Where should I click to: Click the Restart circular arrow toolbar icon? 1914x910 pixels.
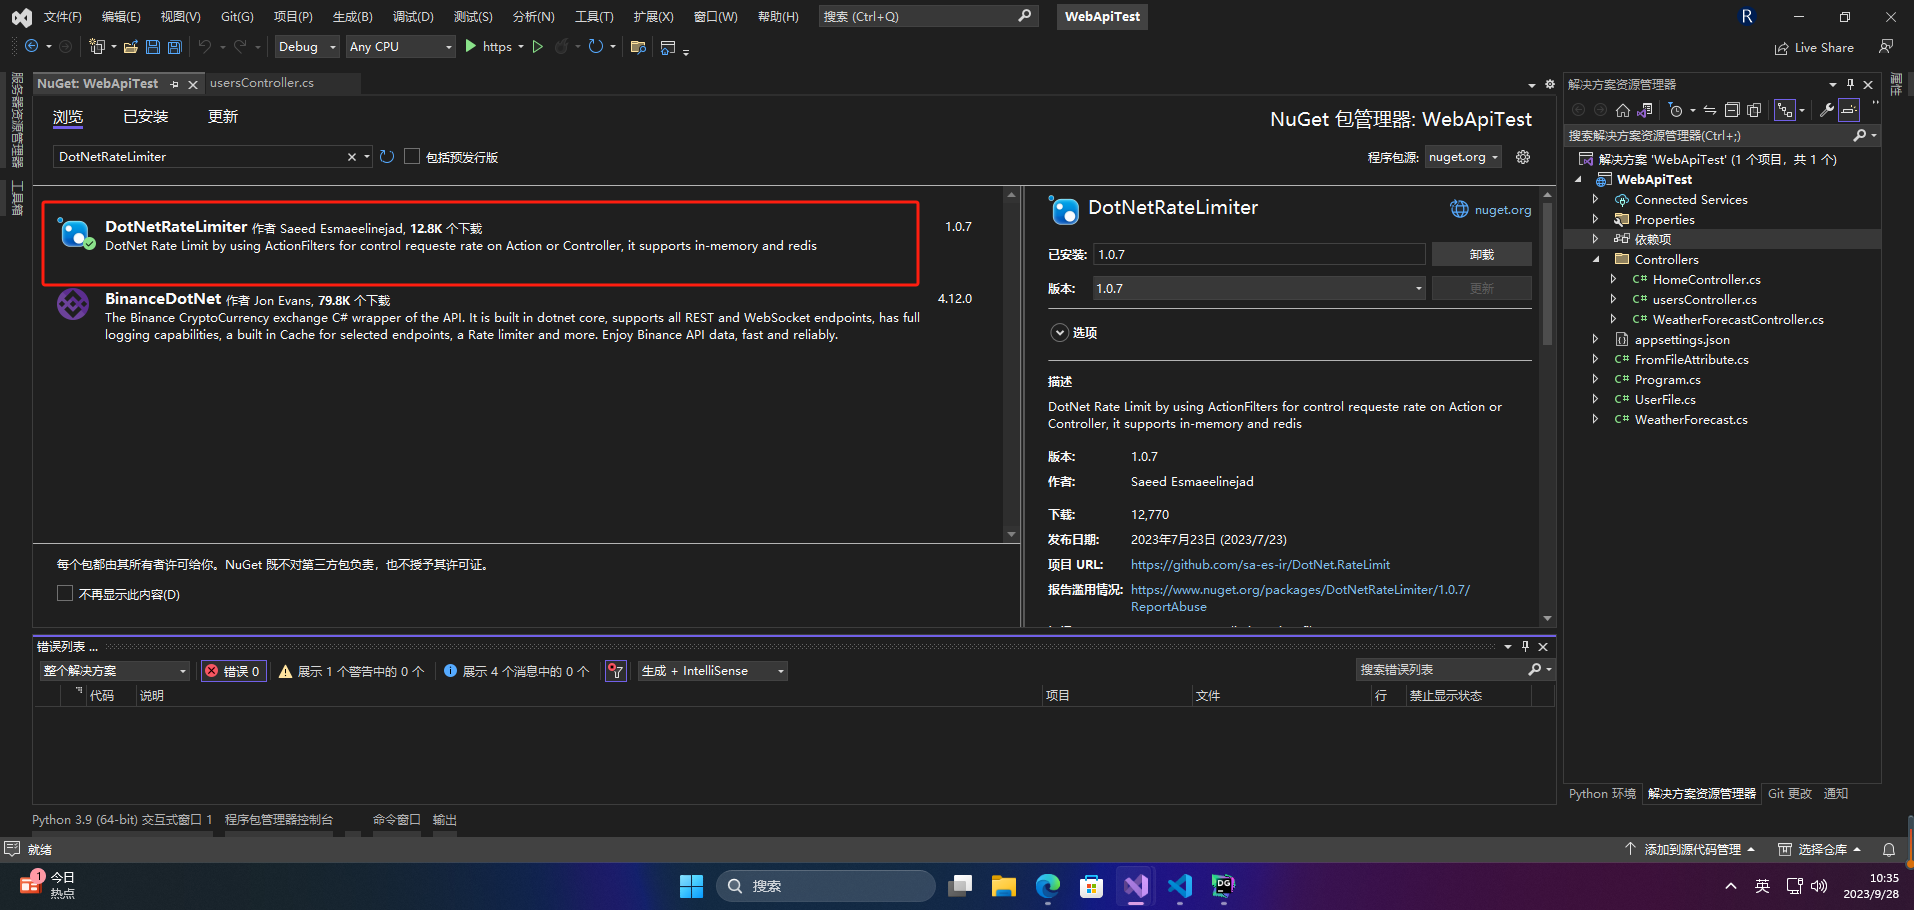tap(596, 47)
